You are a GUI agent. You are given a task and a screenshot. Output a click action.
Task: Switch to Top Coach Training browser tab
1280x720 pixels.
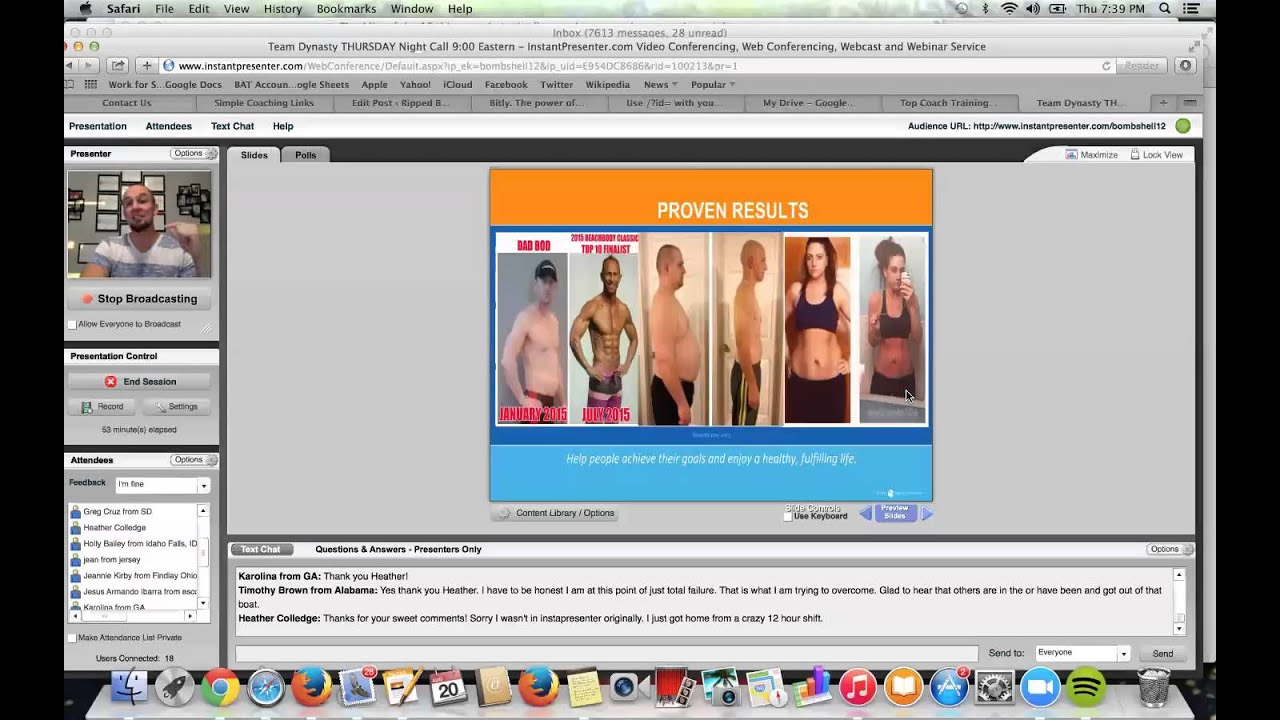pyautogui.click(x=948, y=103)
